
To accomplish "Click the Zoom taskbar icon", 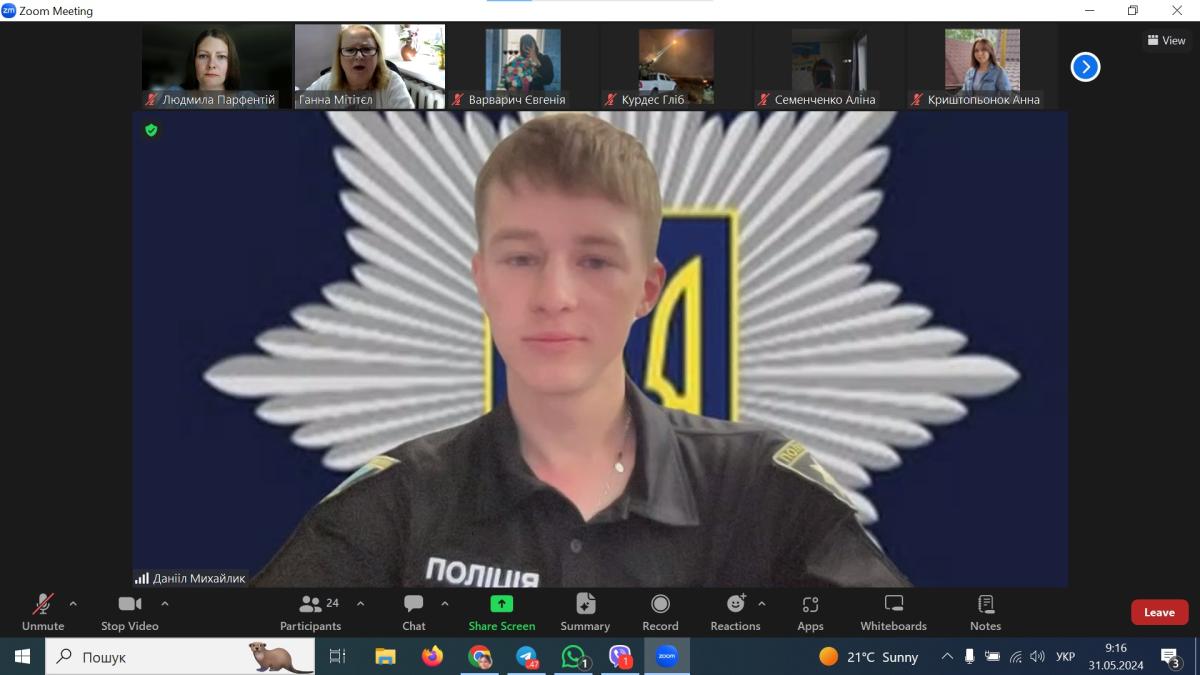I will pyautogui.click(x=667, y=656).
